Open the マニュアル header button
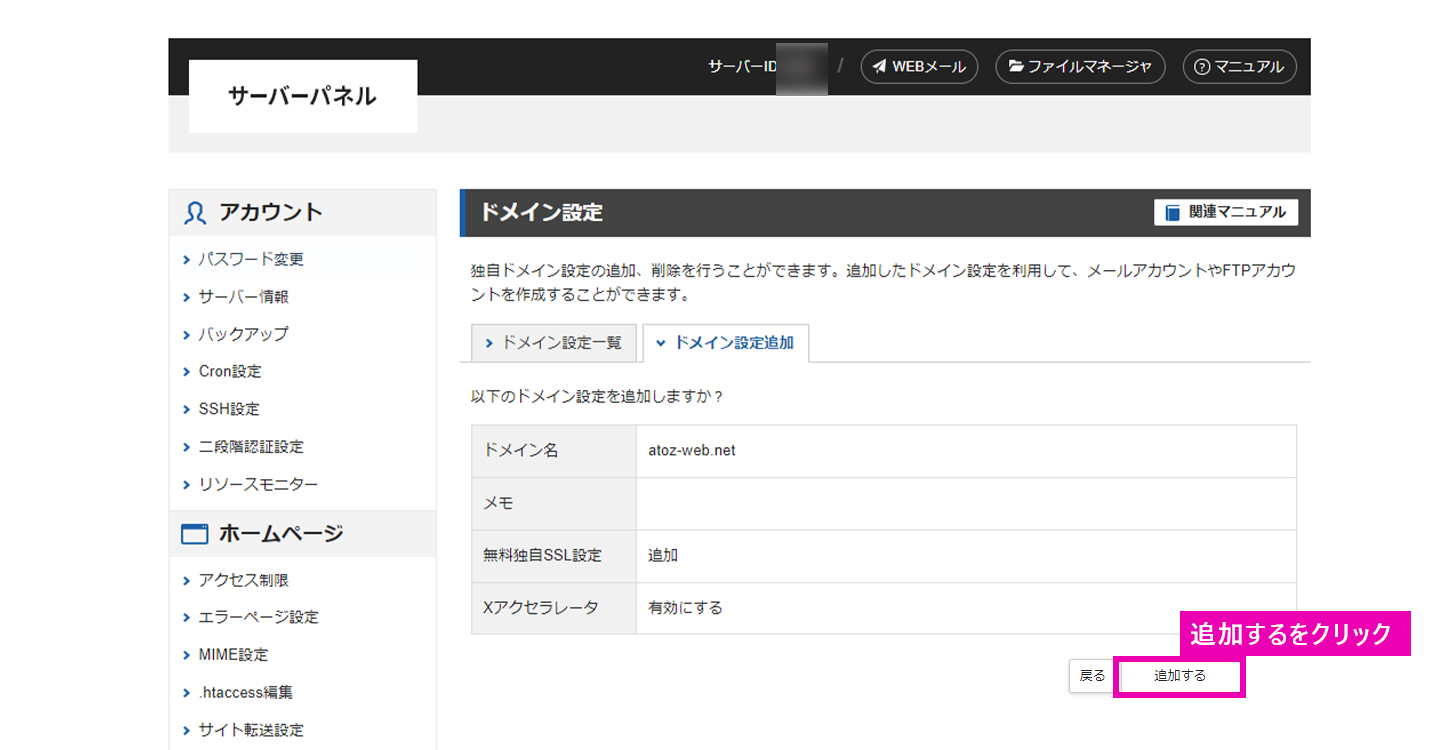This screenshot has height=750, width=1450. pyautogui.click(x=1240, y=67)
